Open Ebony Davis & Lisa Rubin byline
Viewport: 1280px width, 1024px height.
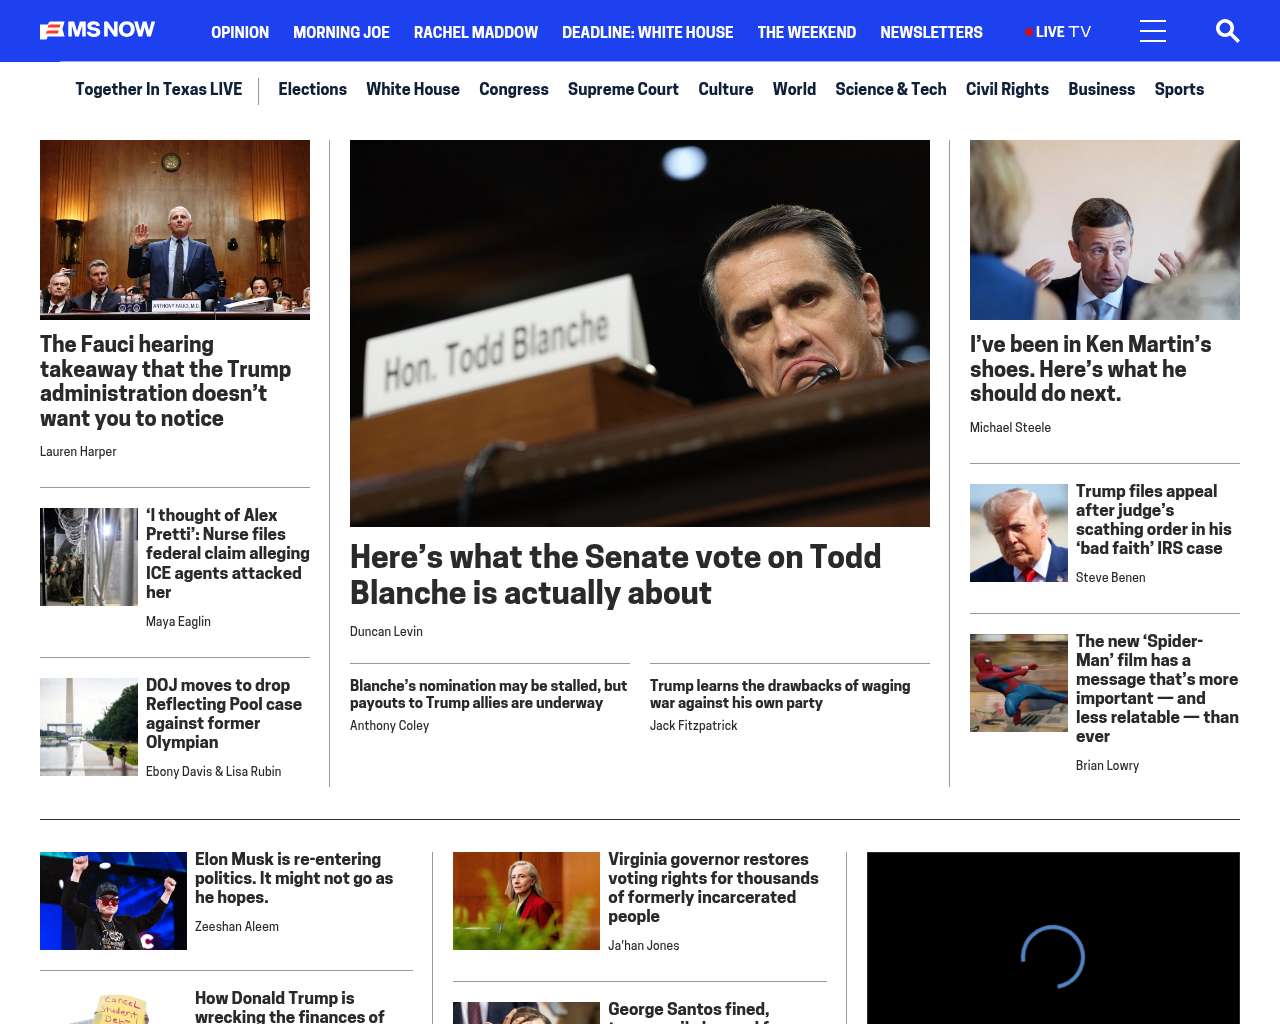[213, 772]
